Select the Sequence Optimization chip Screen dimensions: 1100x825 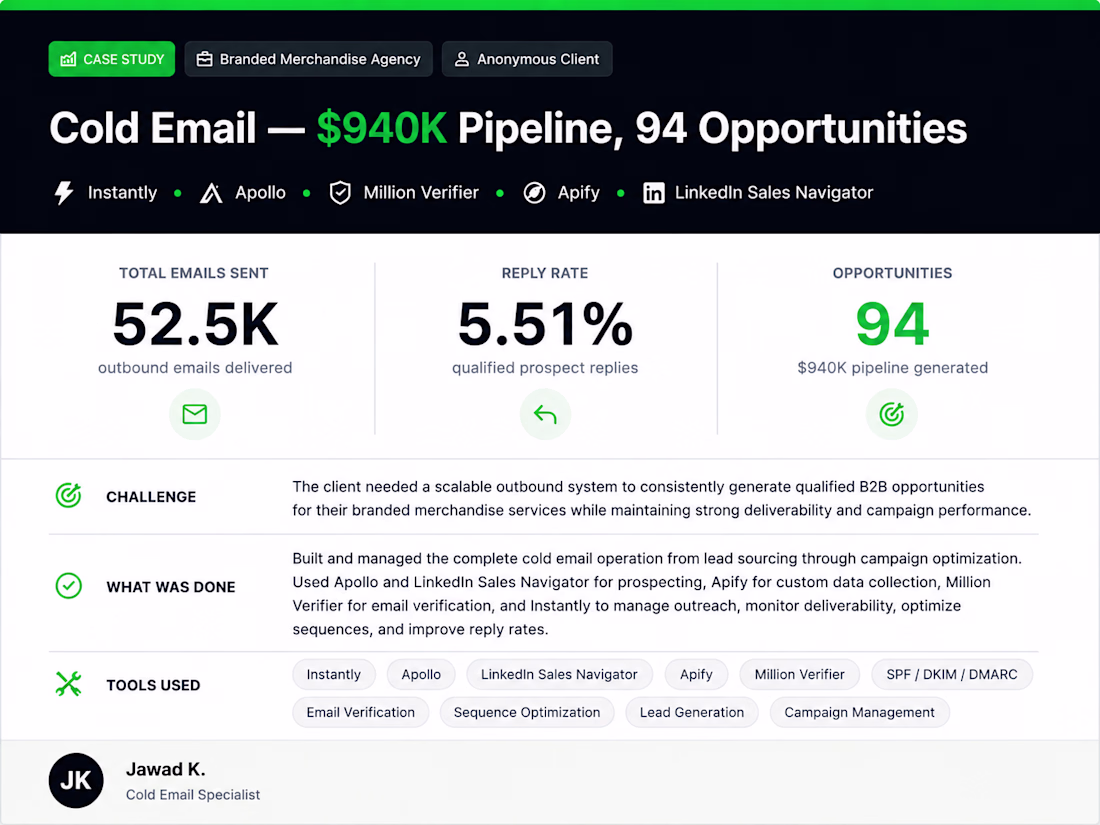tap(527, 712)
